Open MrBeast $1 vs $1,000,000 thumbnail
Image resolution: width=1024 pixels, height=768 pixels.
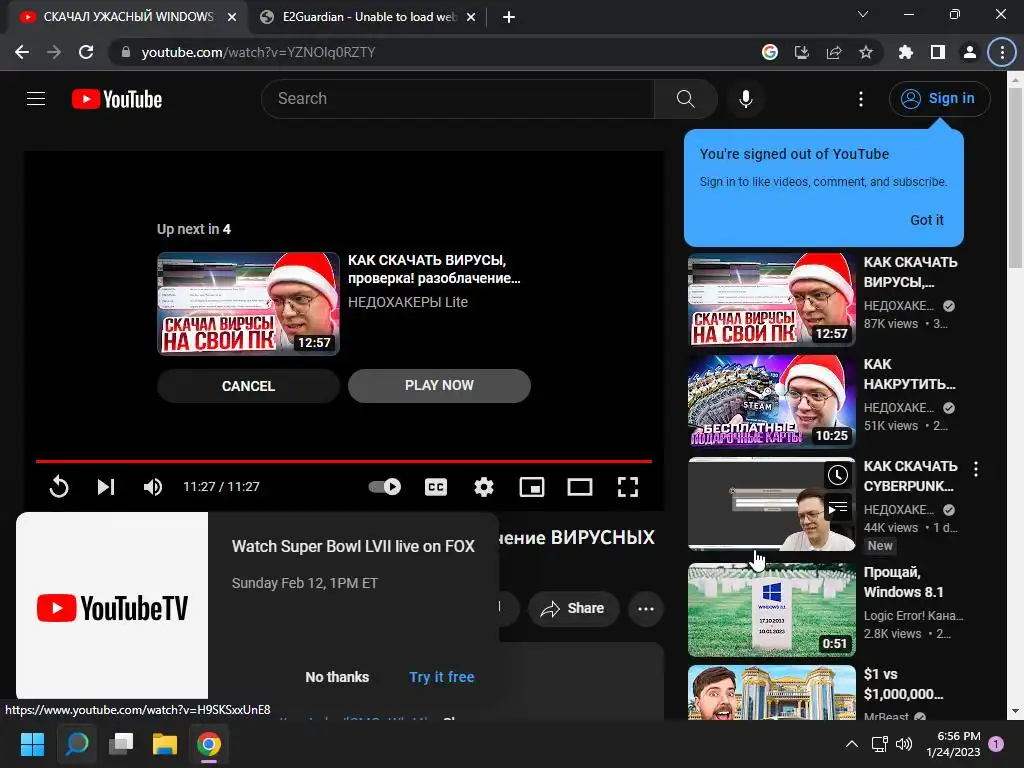(771, 692)
